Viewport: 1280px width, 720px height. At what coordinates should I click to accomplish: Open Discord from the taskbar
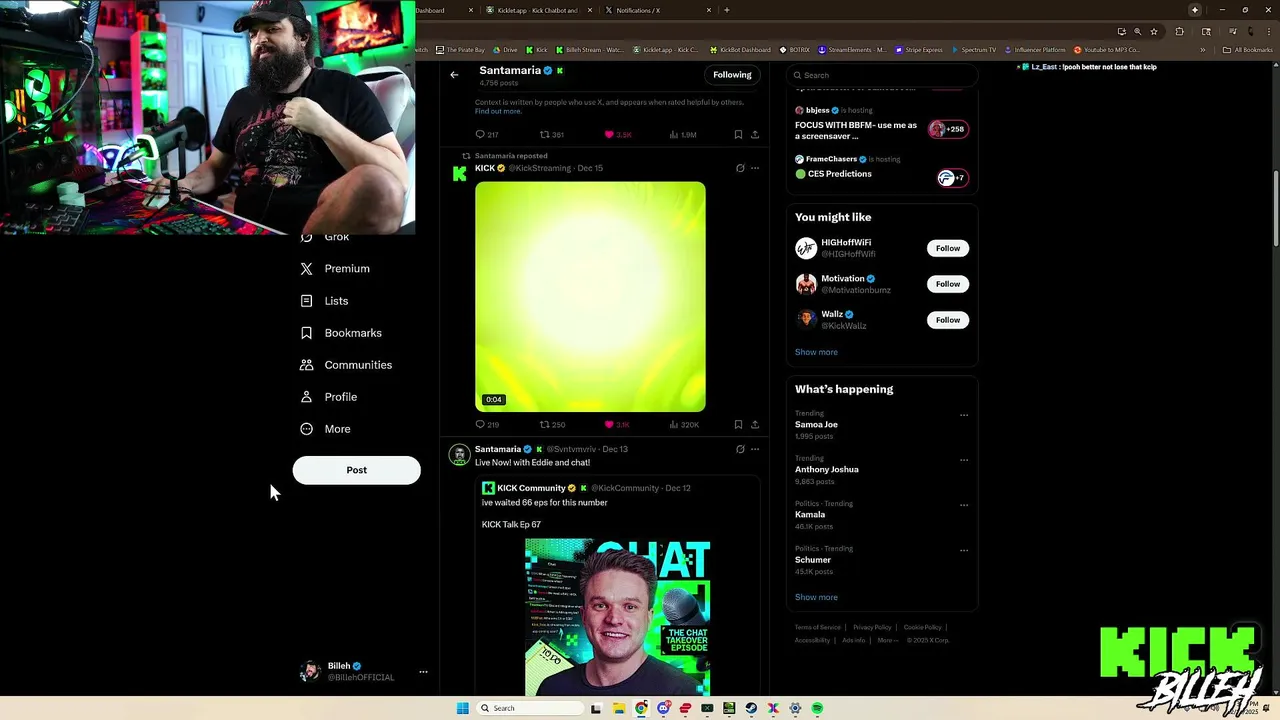coord(663,708)
